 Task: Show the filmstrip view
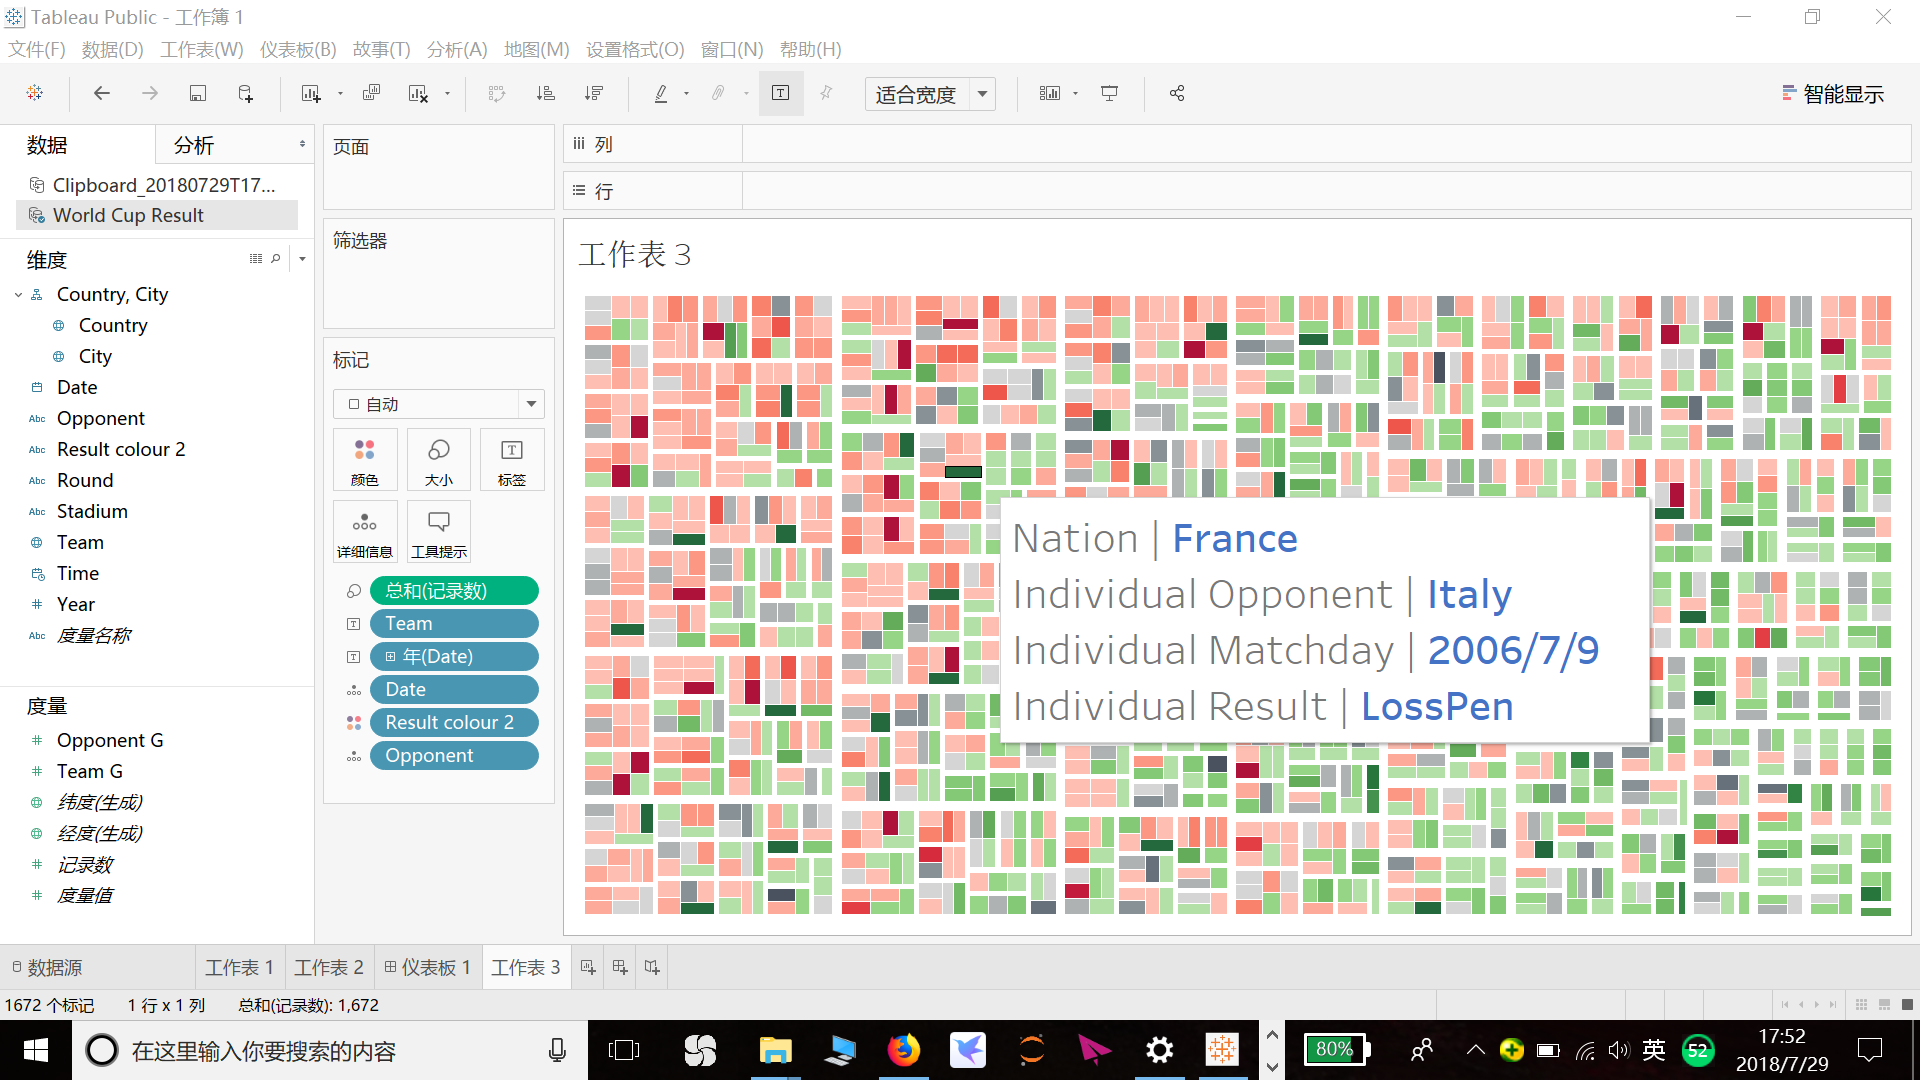pyautogui.click(x=1884, y=1005)
